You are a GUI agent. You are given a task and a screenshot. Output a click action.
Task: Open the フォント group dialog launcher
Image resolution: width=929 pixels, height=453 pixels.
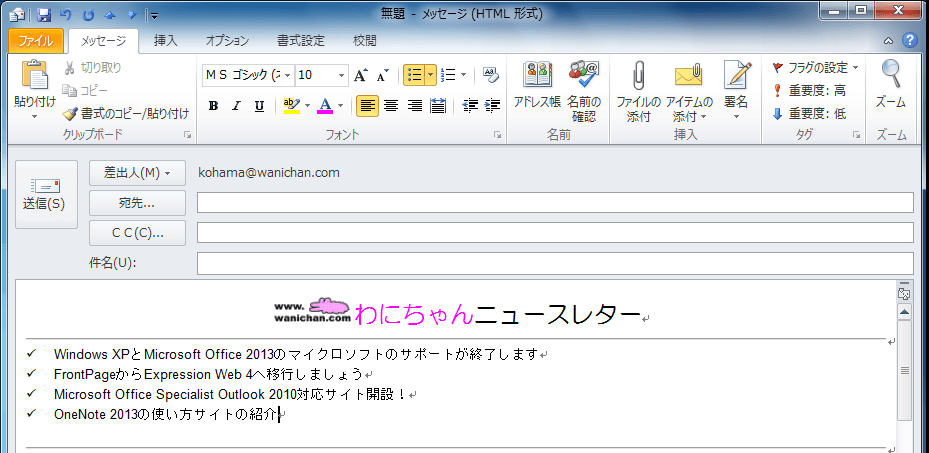click(498, 136)
